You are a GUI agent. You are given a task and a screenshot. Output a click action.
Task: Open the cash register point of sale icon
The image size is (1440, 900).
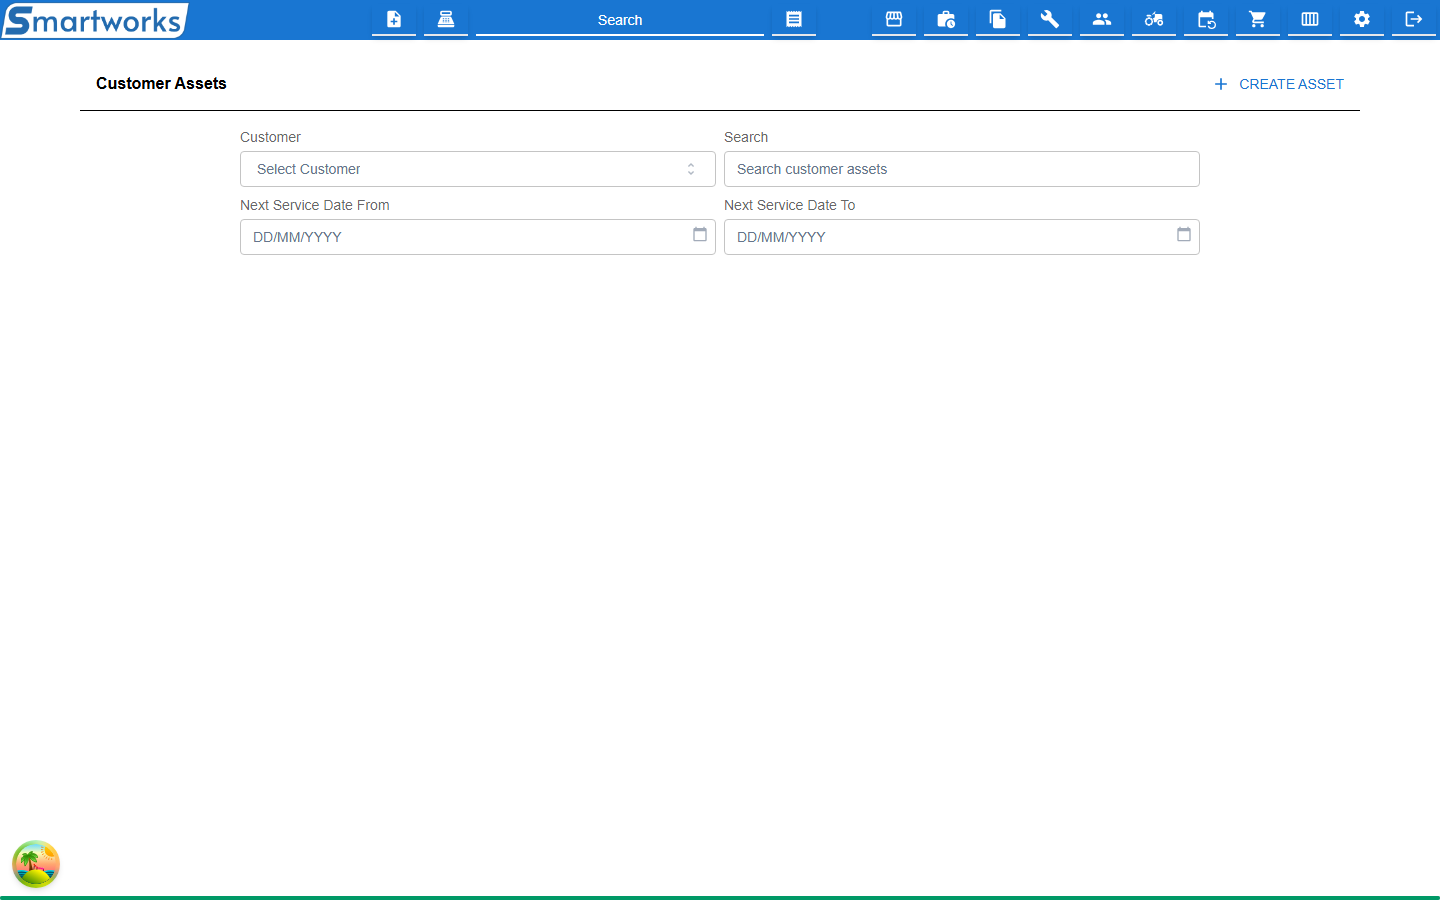(x=446, y=19)
